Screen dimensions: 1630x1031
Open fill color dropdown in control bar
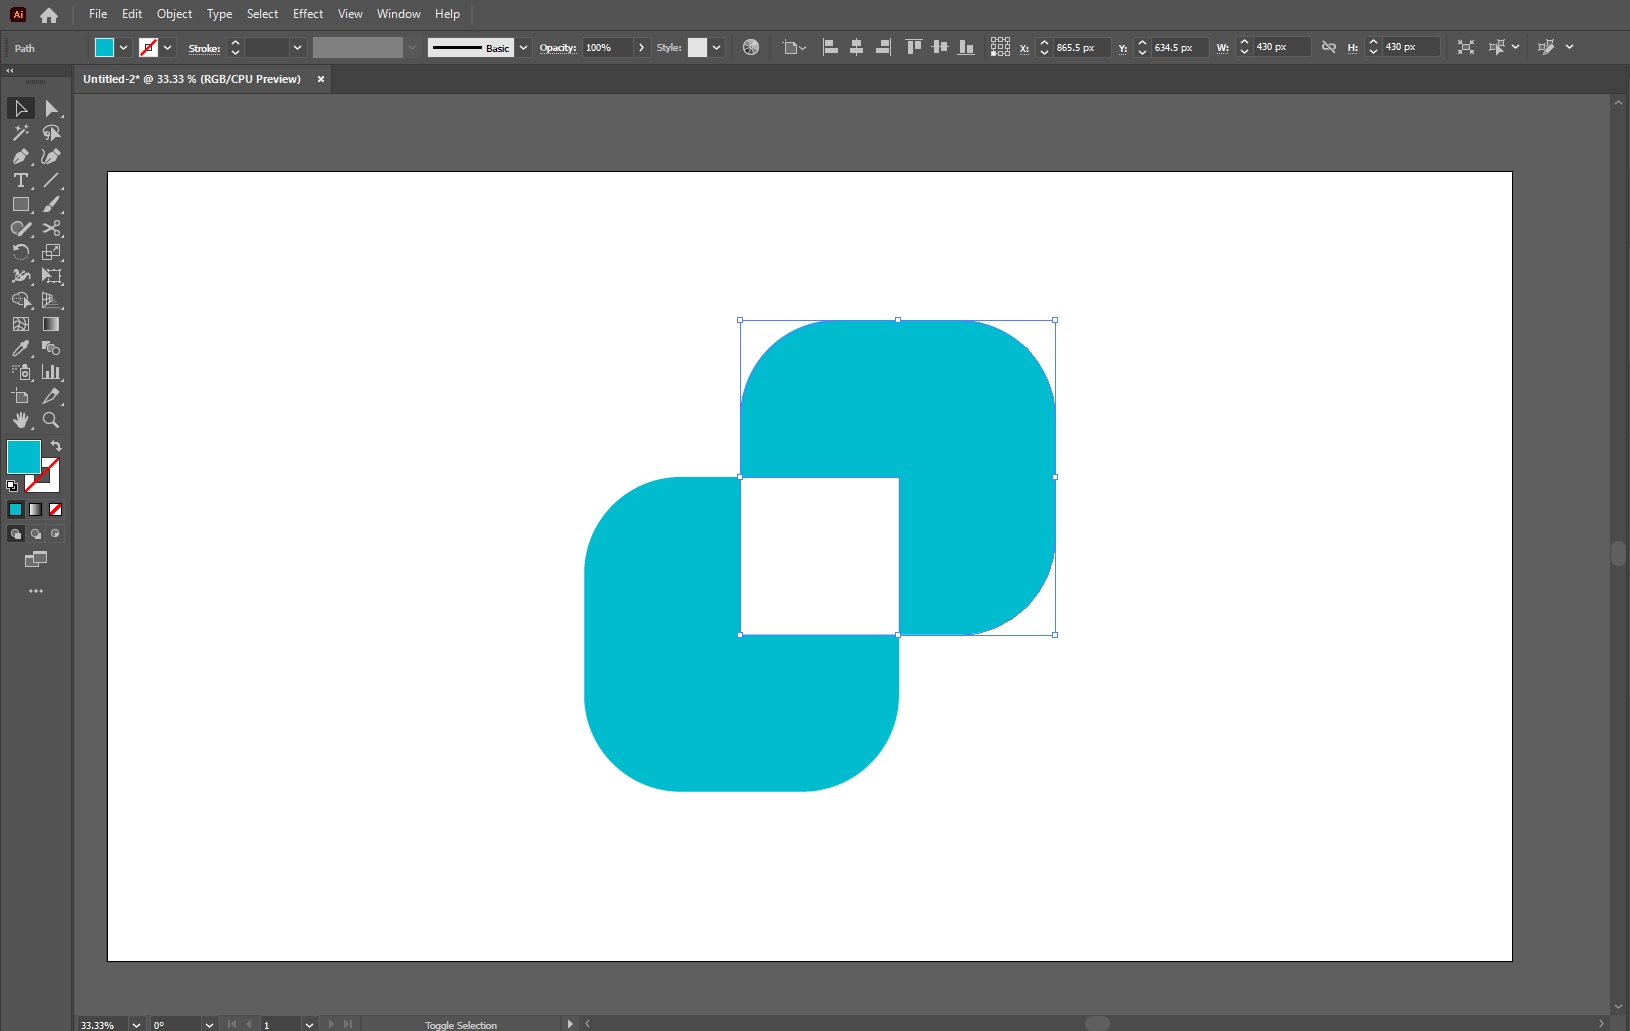124,47
